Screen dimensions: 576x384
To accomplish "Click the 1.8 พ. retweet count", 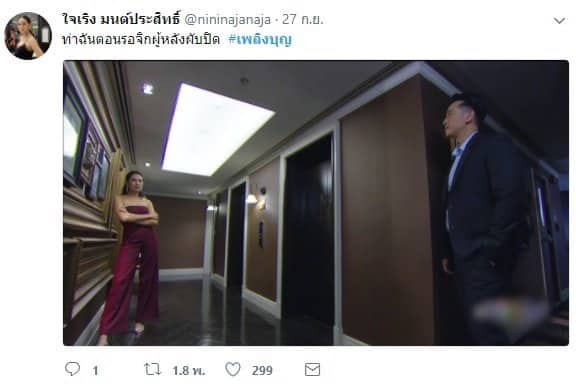I will click(x=189, y=370).
